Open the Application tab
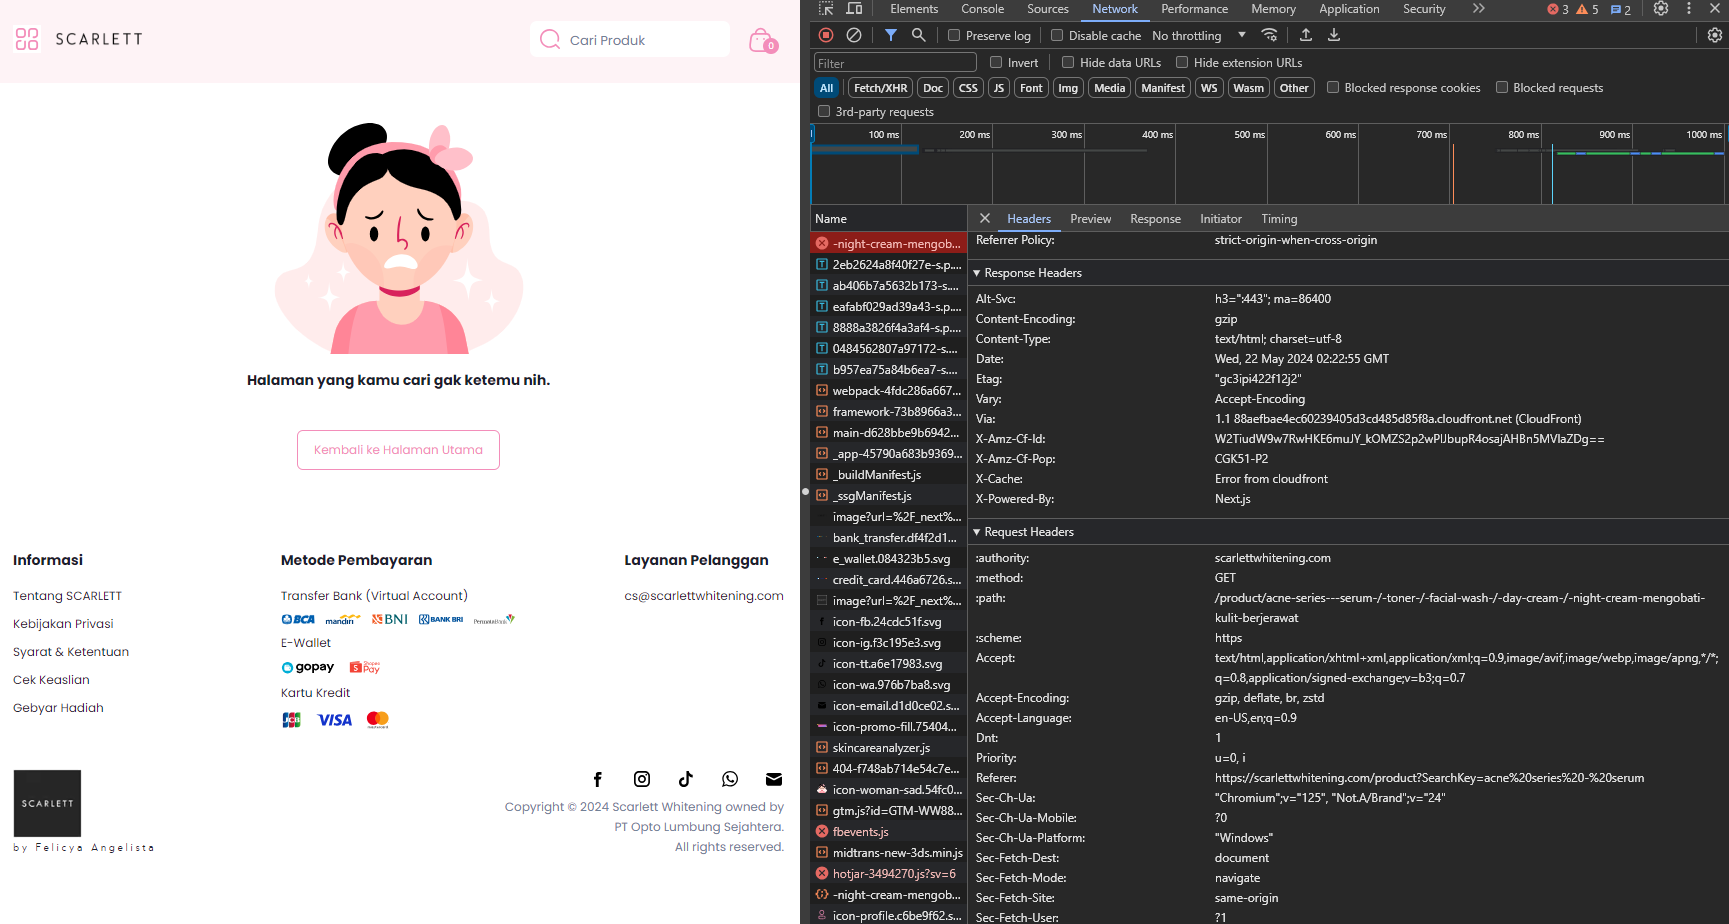The height and width of the screenshot is (924, 1729). (1349, 9)
